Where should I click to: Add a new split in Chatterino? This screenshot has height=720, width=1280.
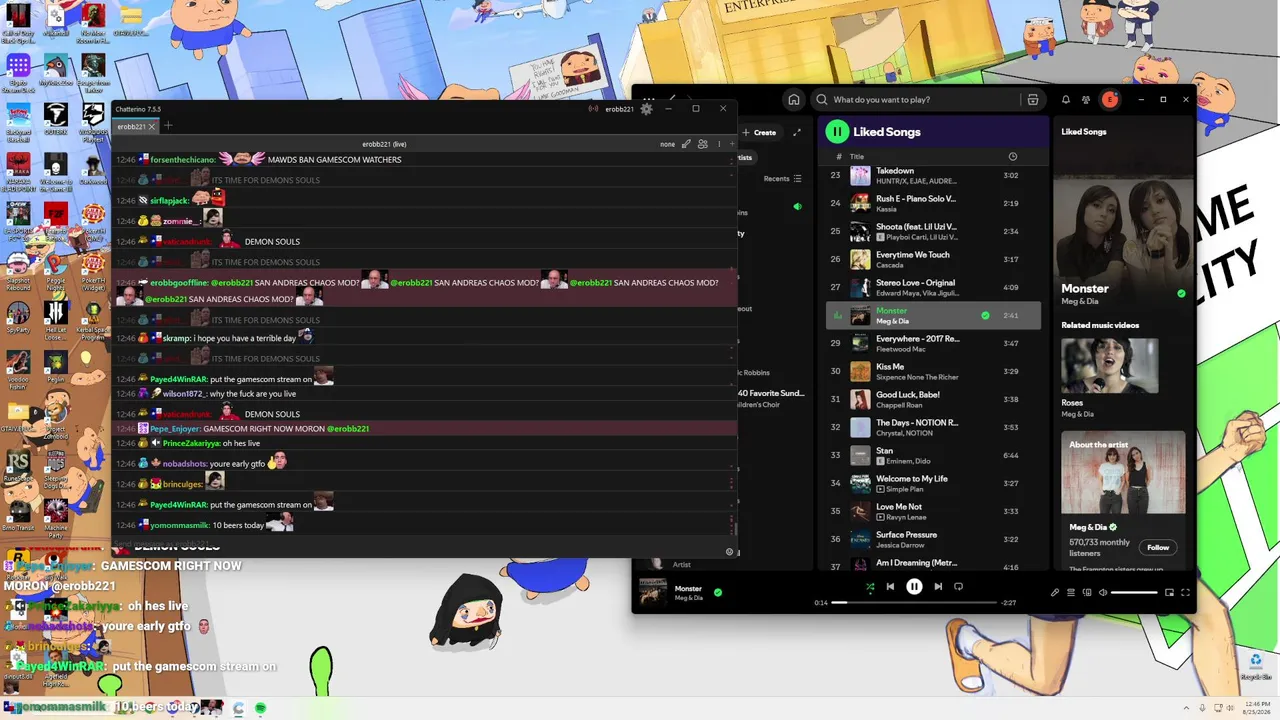(732, 144)
